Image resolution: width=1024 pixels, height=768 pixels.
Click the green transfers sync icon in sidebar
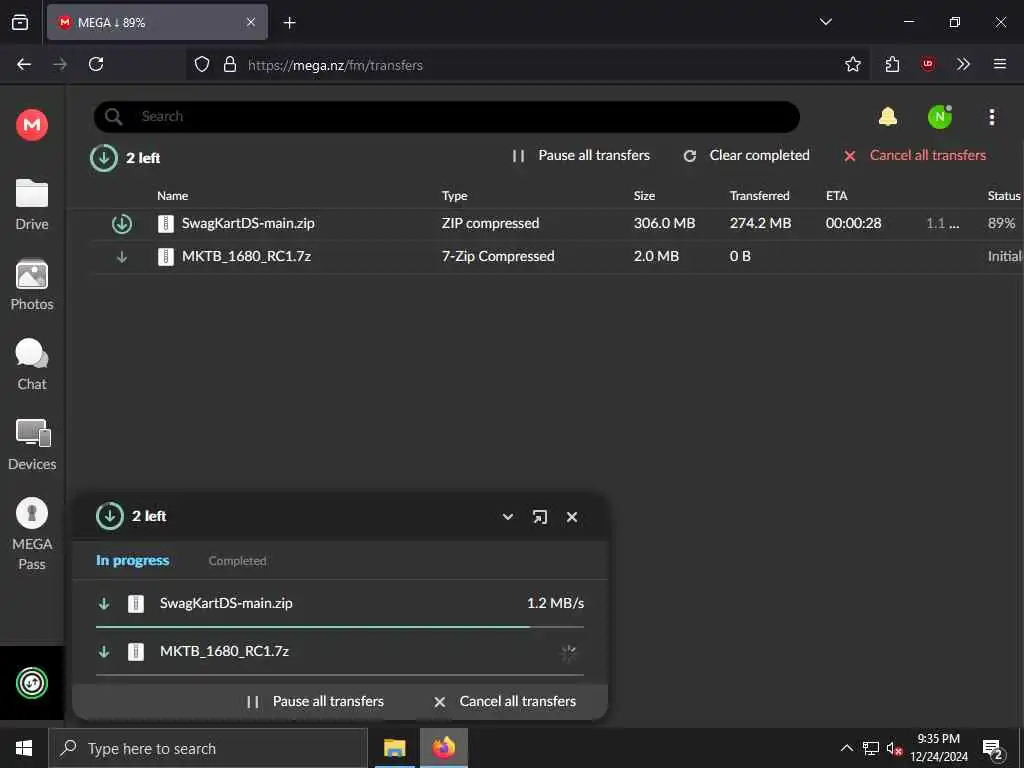click(x=31, y=683)
